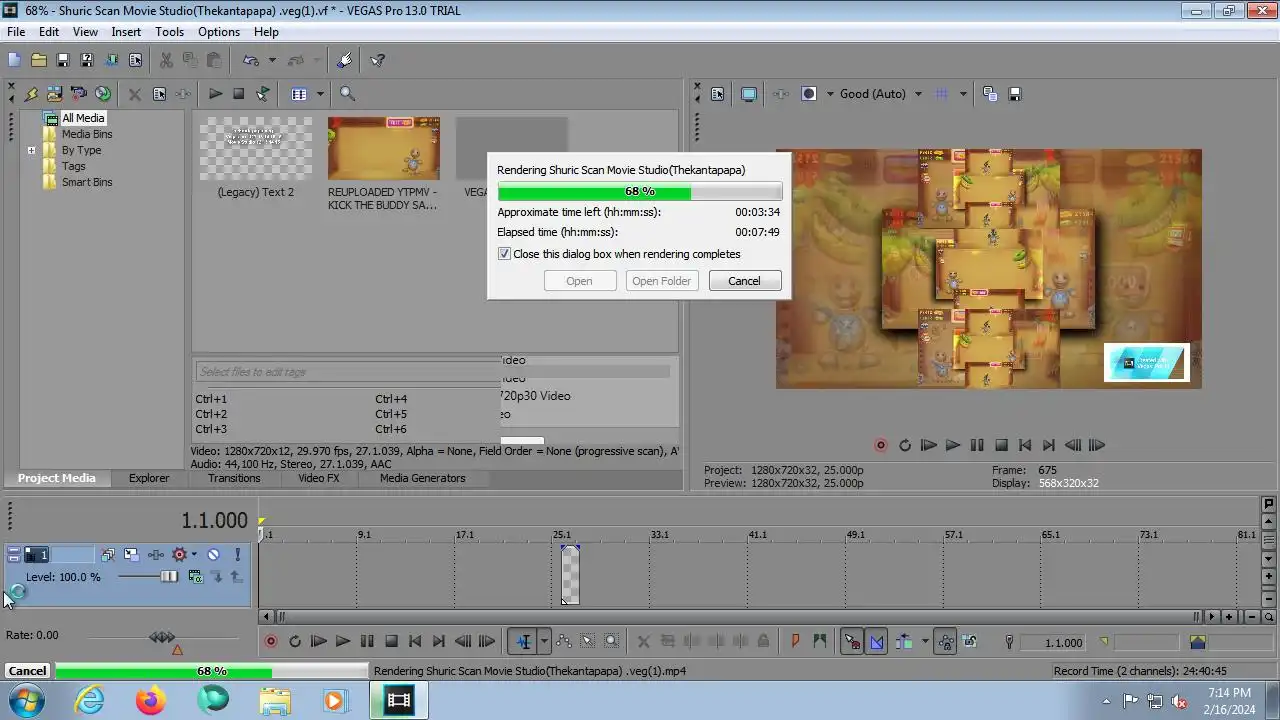Click the Rate scrub control slider
The width and height of the screenshot is (1280, 720).
click(162, 637)
